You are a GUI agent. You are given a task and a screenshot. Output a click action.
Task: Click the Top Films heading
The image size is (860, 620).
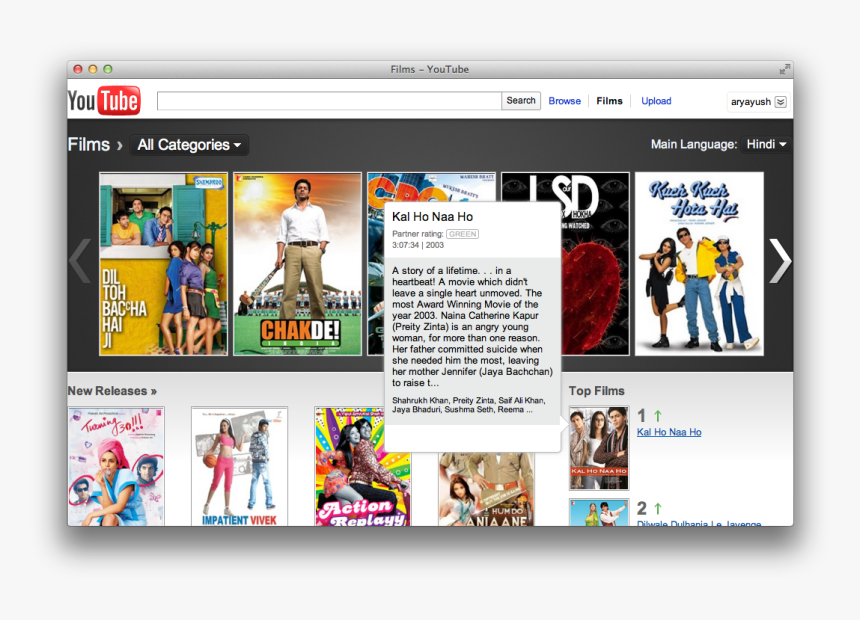coord(597,391)
